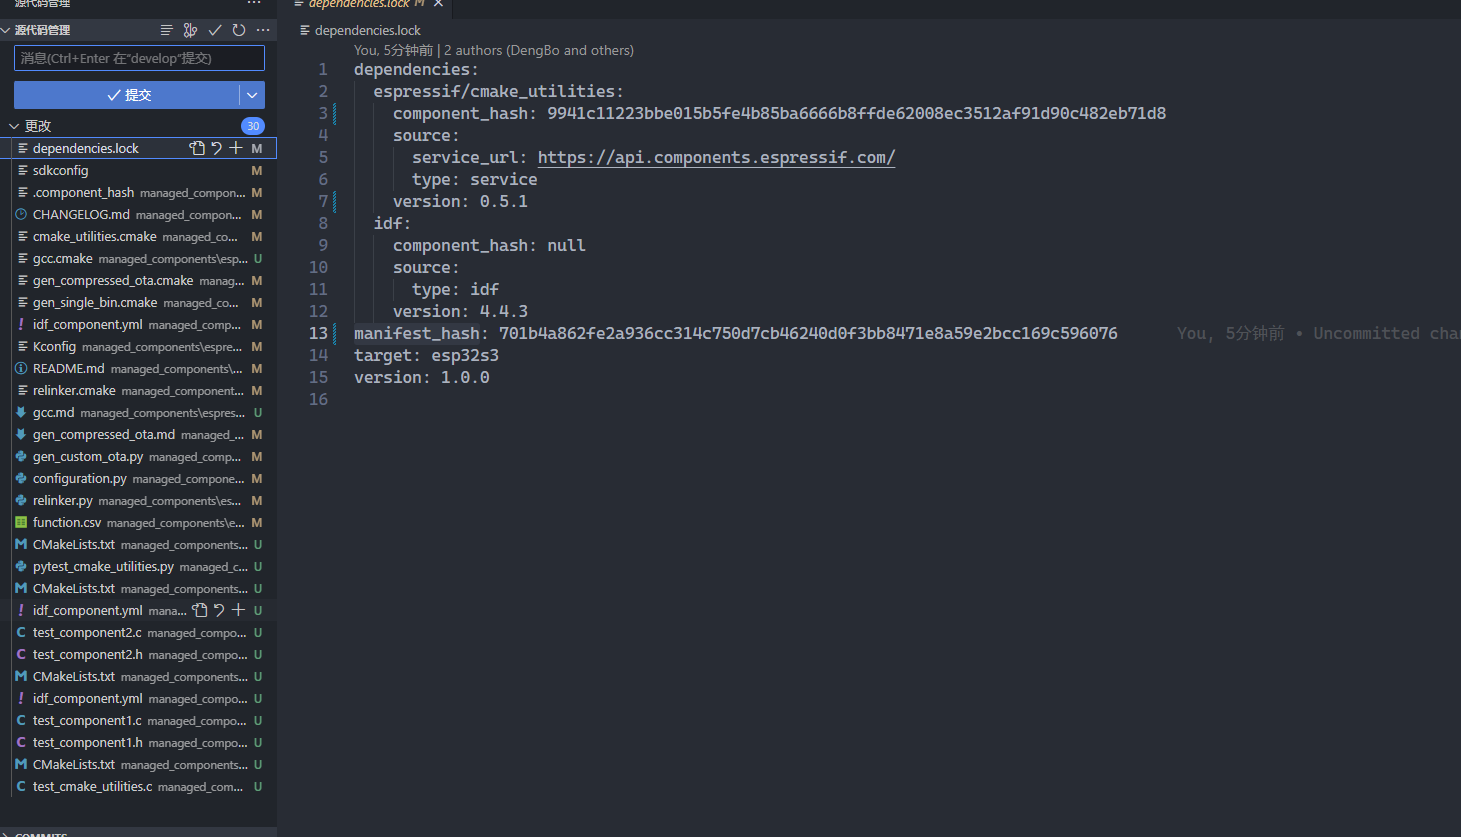
Task: Focus the commit message input box
Action: 139,58
